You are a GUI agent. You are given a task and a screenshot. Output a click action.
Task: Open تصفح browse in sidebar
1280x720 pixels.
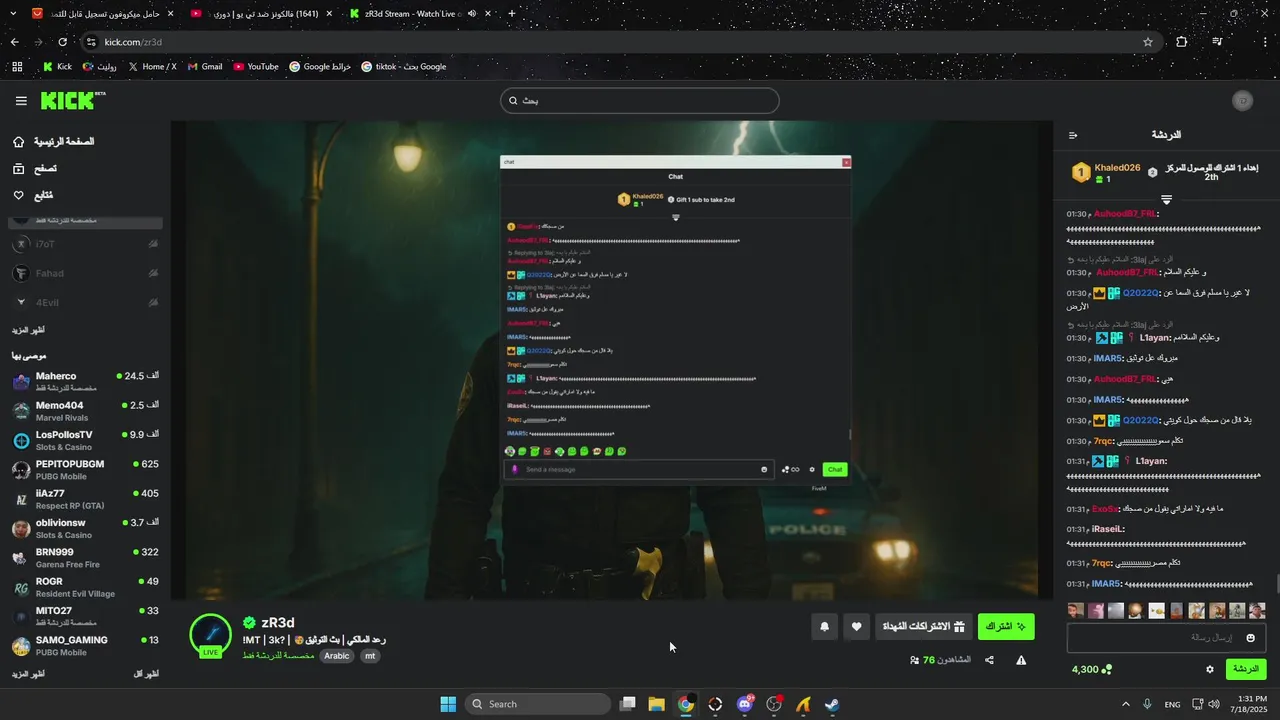pyautogui.click(x=35, y=169)
